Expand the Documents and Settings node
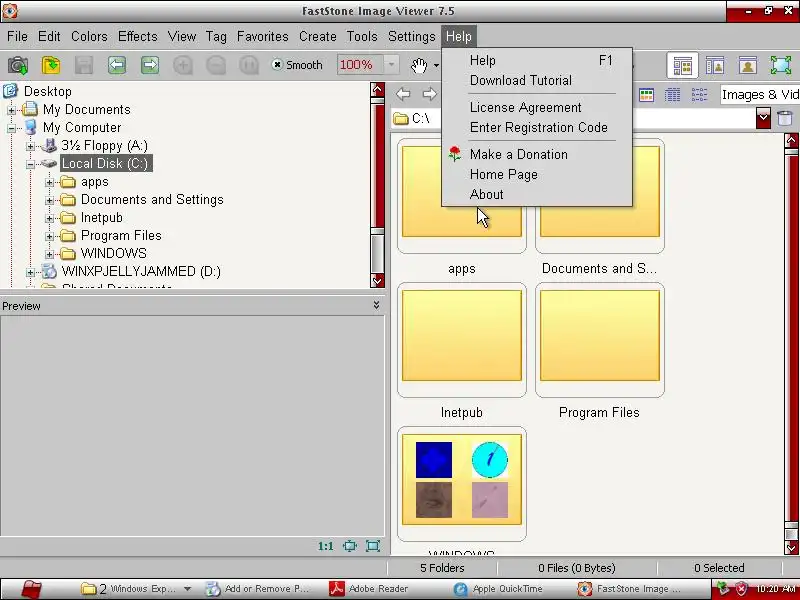This screenshot has width=800, height=600. [49, 200]
